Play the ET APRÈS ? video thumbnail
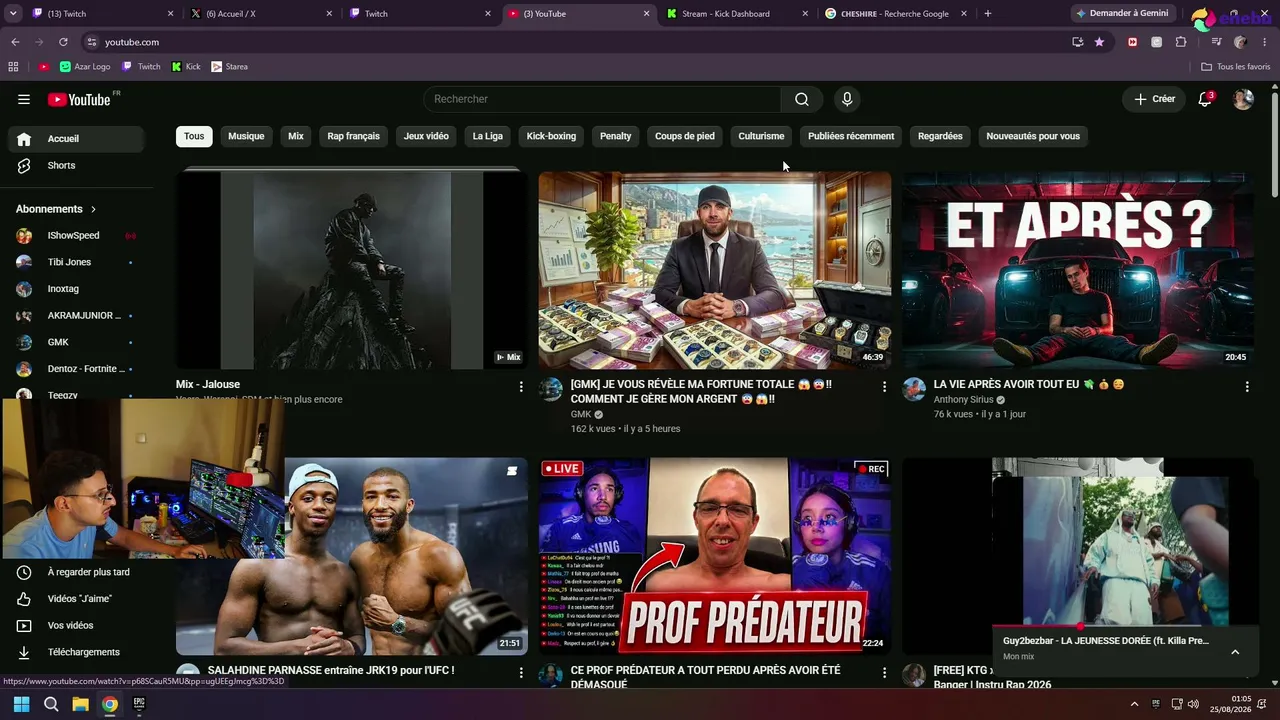This screenshot has height=720, width=1280. (1078, 270)
